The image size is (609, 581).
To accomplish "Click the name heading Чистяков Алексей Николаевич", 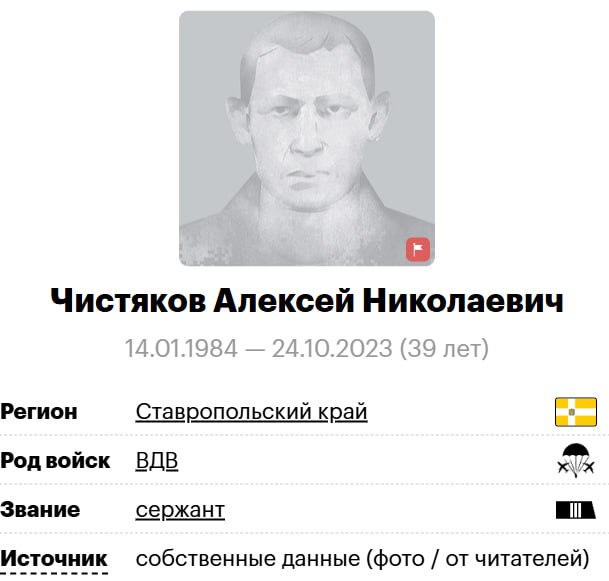I will point(307,301).
